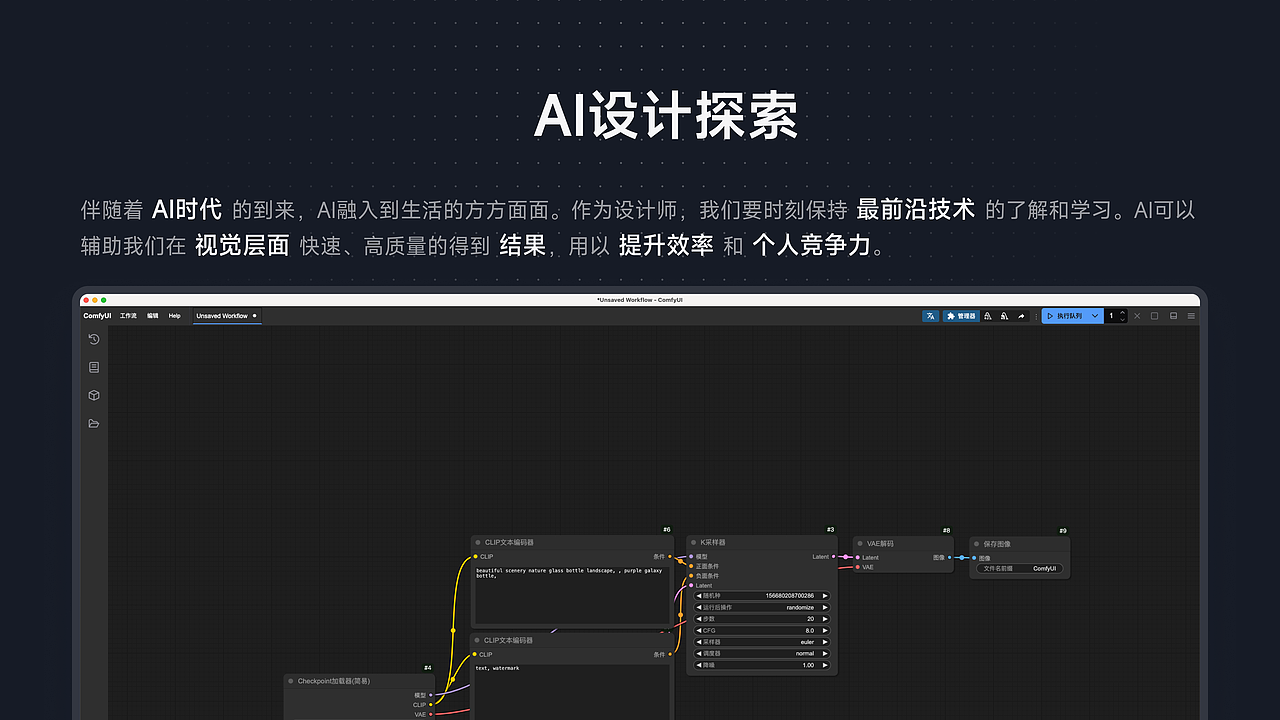Decrease CFG with the left arrow
The image size is (1280, 720).
[x=699, y=631]
